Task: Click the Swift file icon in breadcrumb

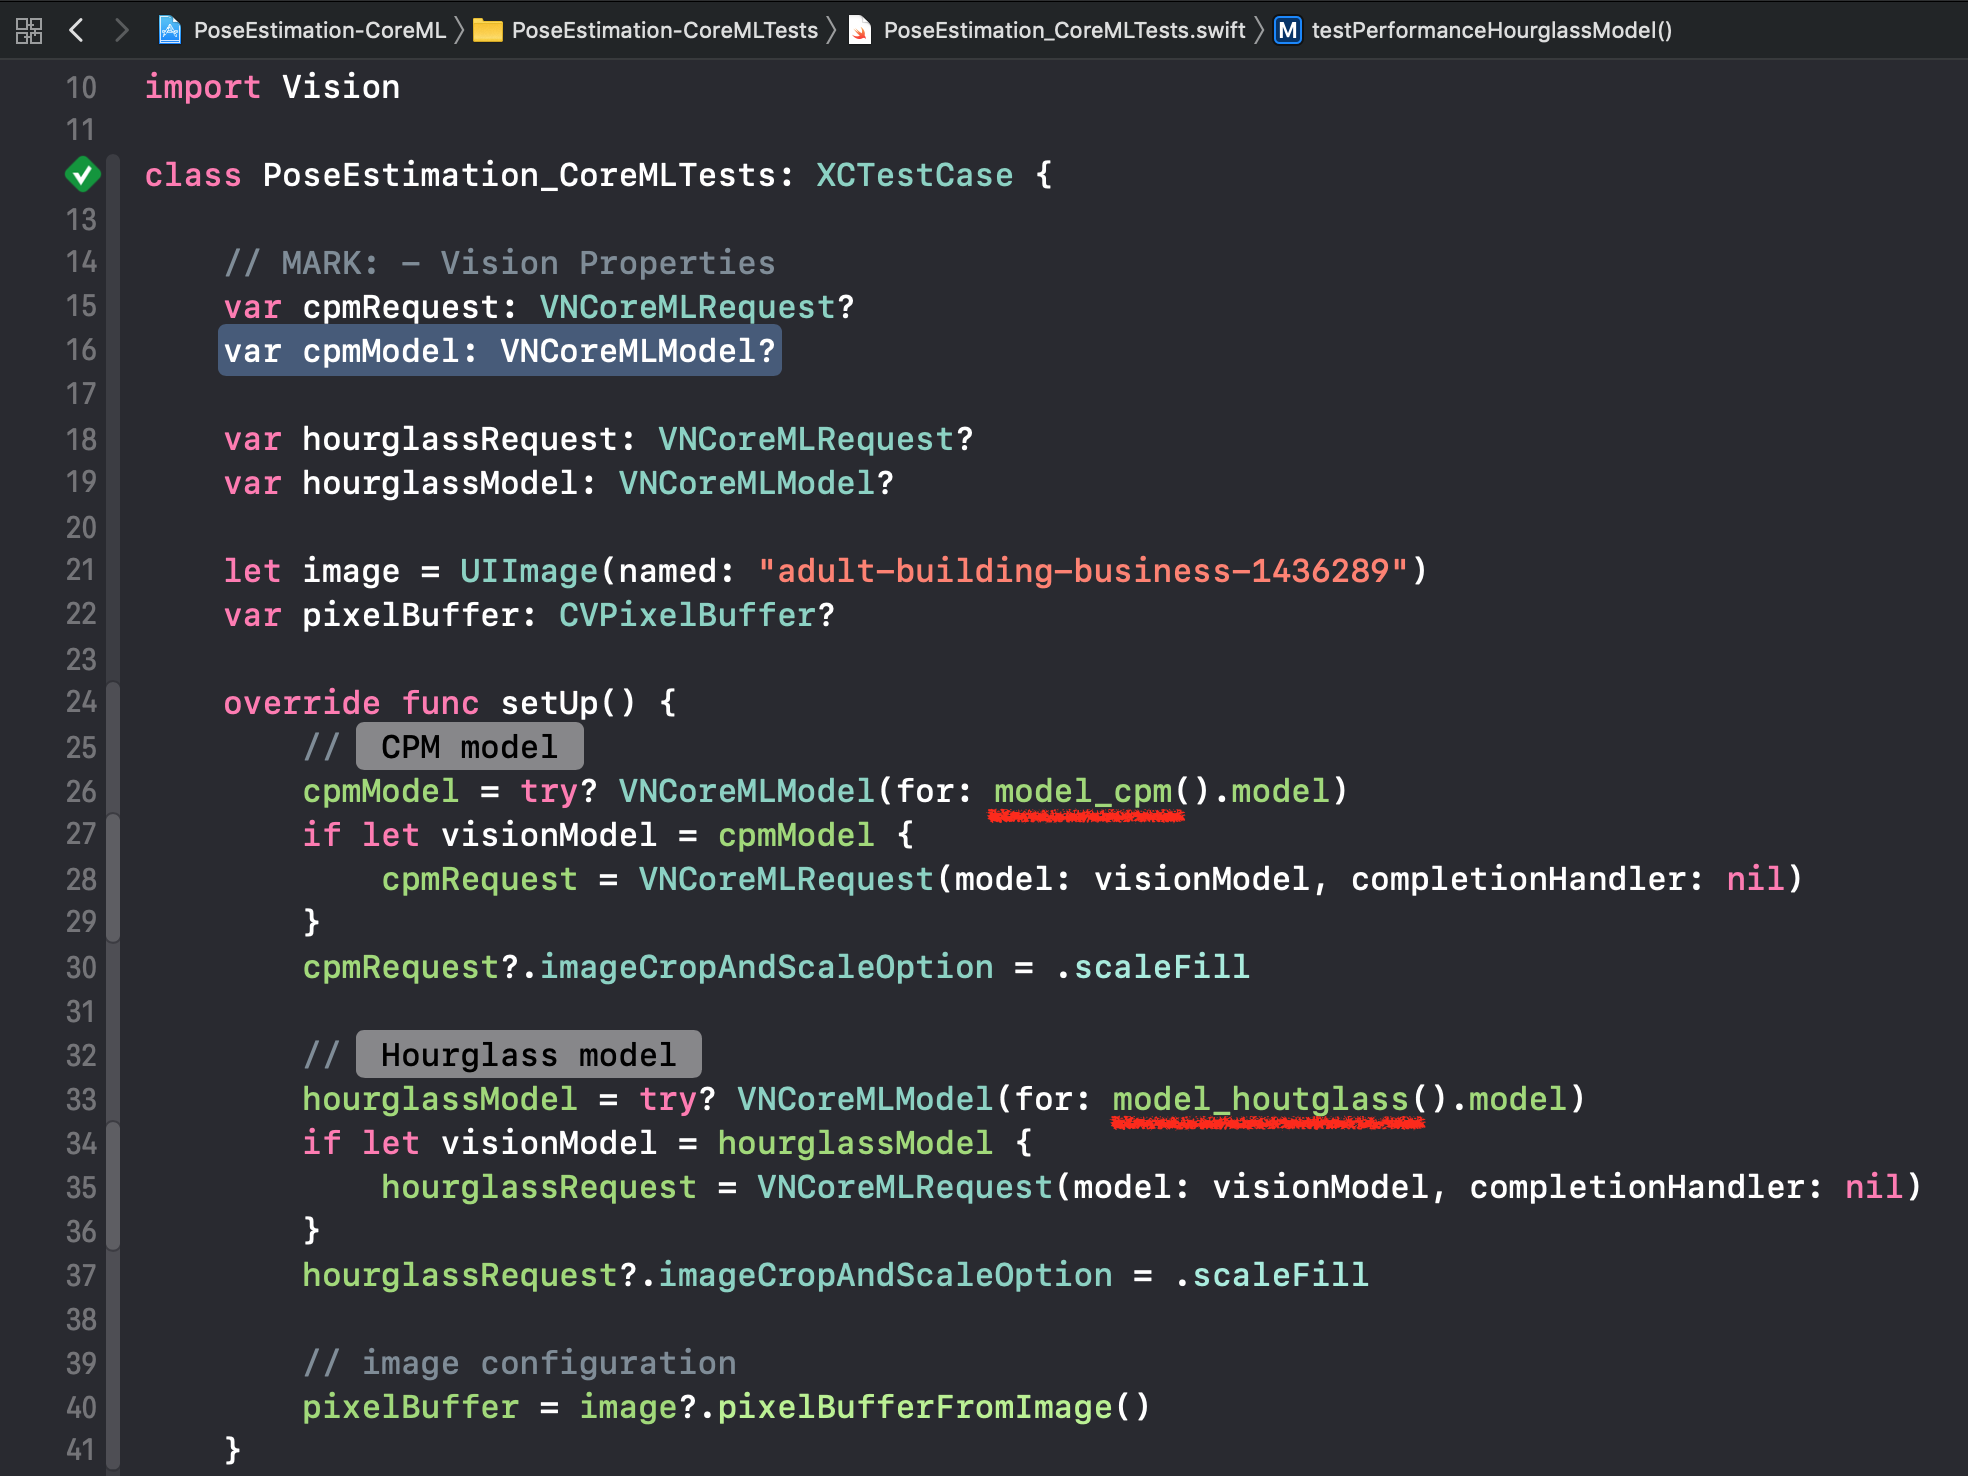Action: tap(859, 31)
